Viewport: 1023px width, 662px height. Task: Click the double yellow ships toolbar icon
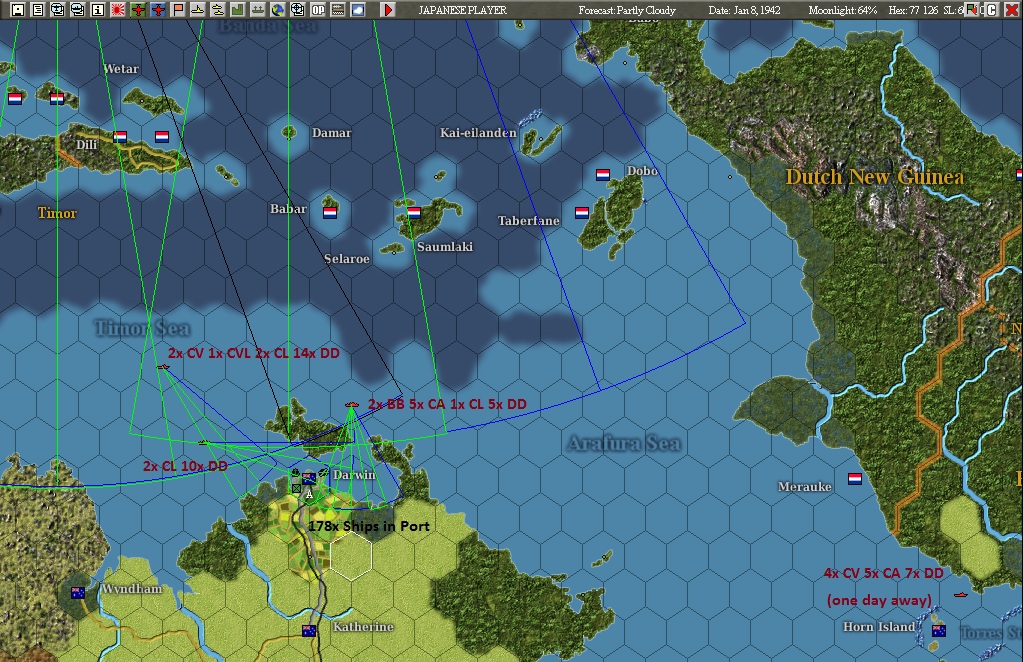[x=218, y=10]
